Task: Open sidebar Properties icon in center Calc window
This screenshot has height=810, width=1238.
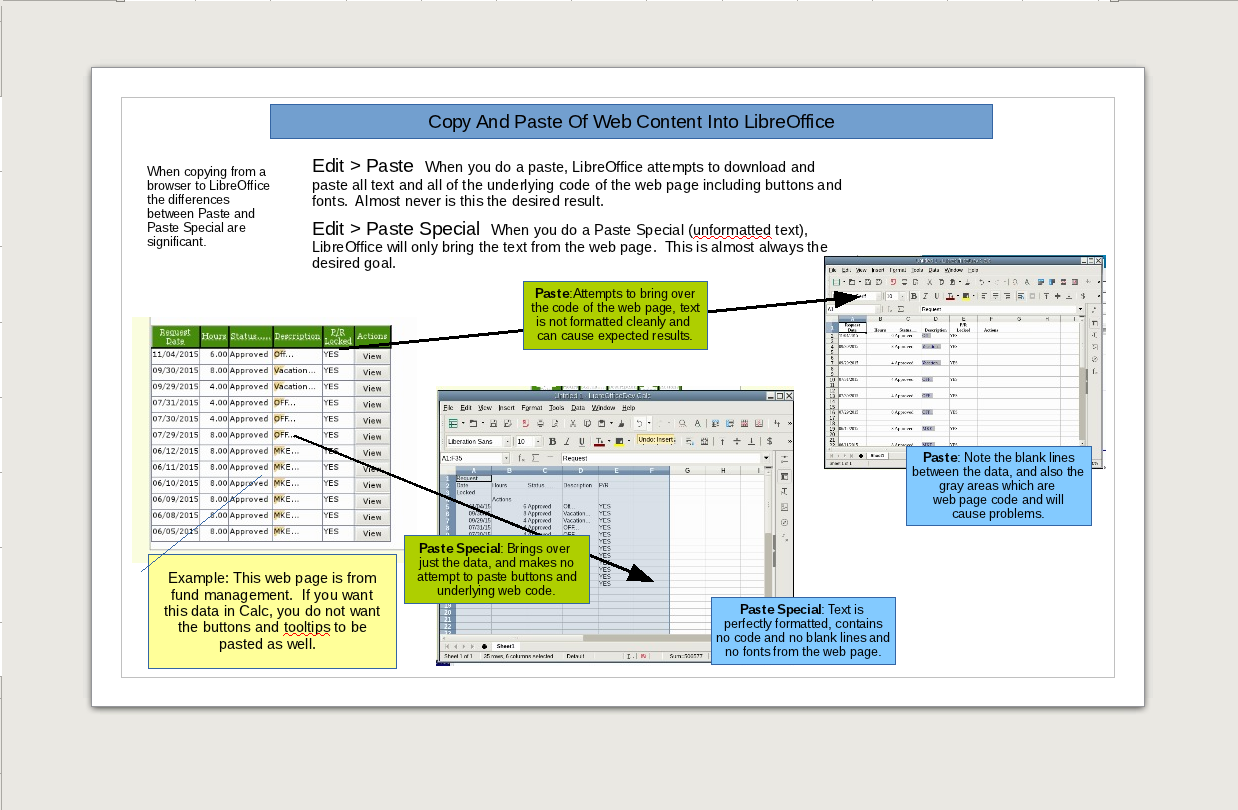Action: 784,477
